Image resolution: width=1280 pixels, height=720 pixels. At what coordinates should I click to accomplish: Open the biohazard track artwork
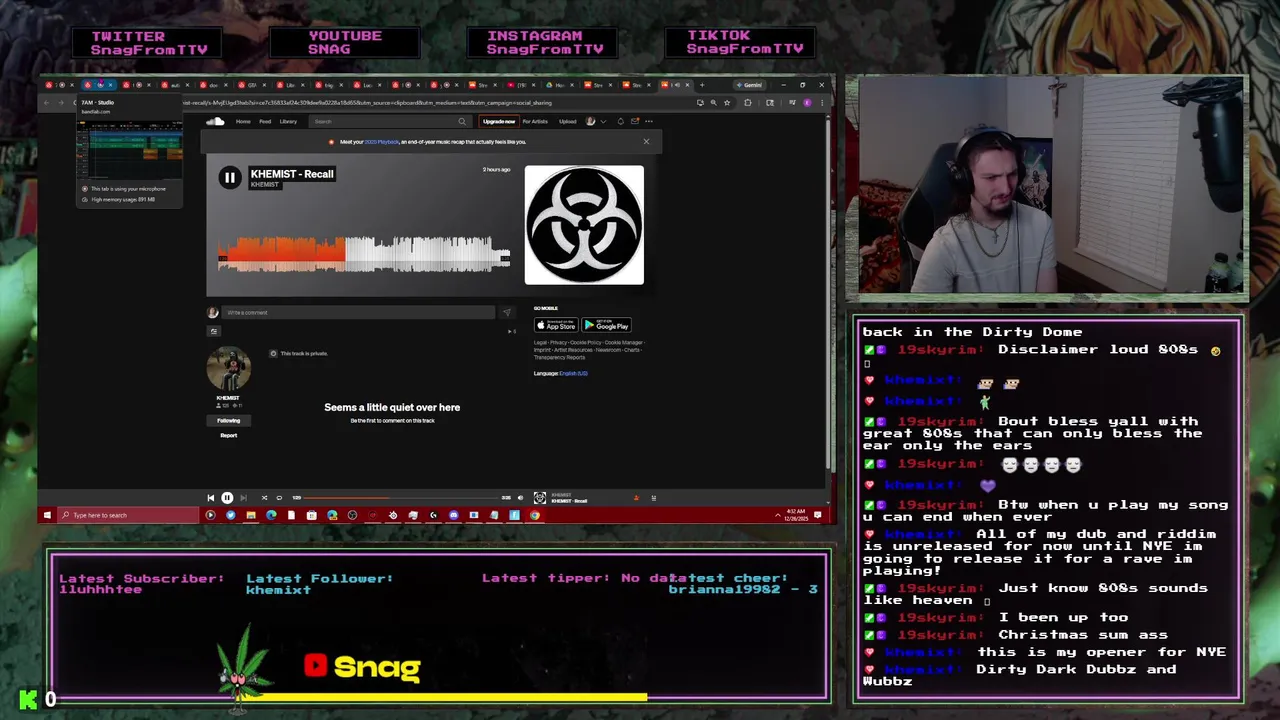(x=584, y=225)
